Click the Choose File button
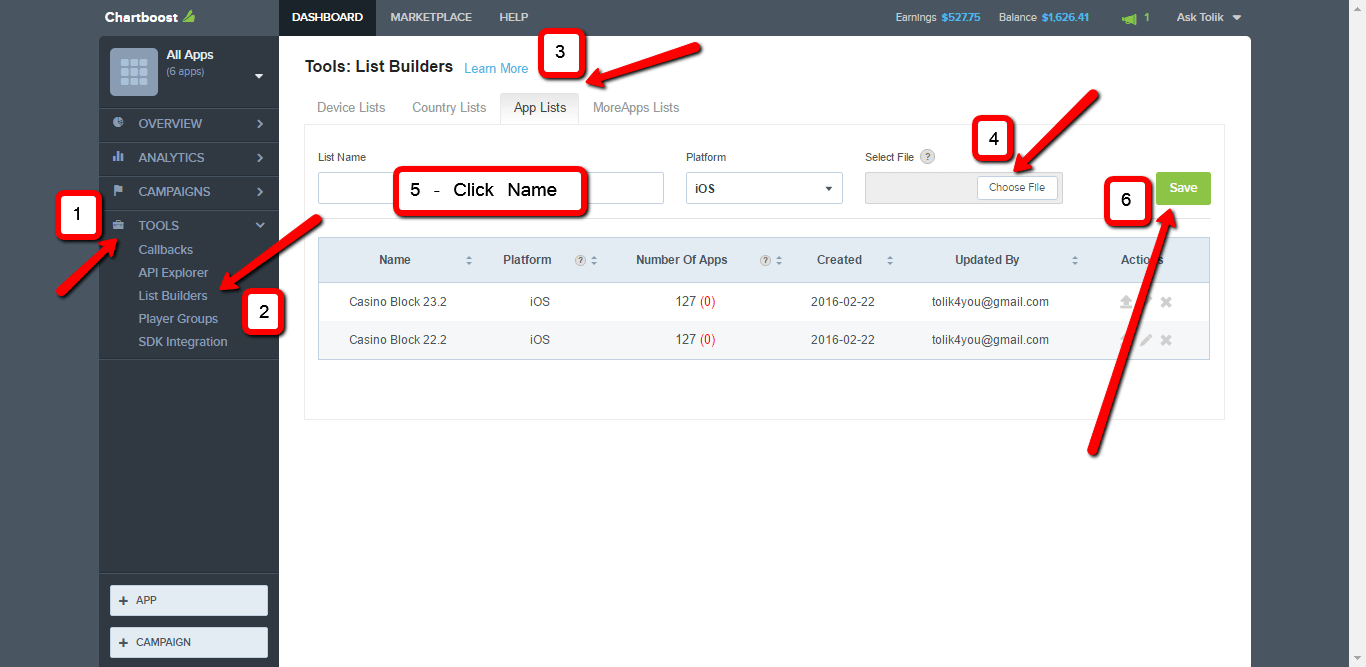 [x=1017, y=188]
